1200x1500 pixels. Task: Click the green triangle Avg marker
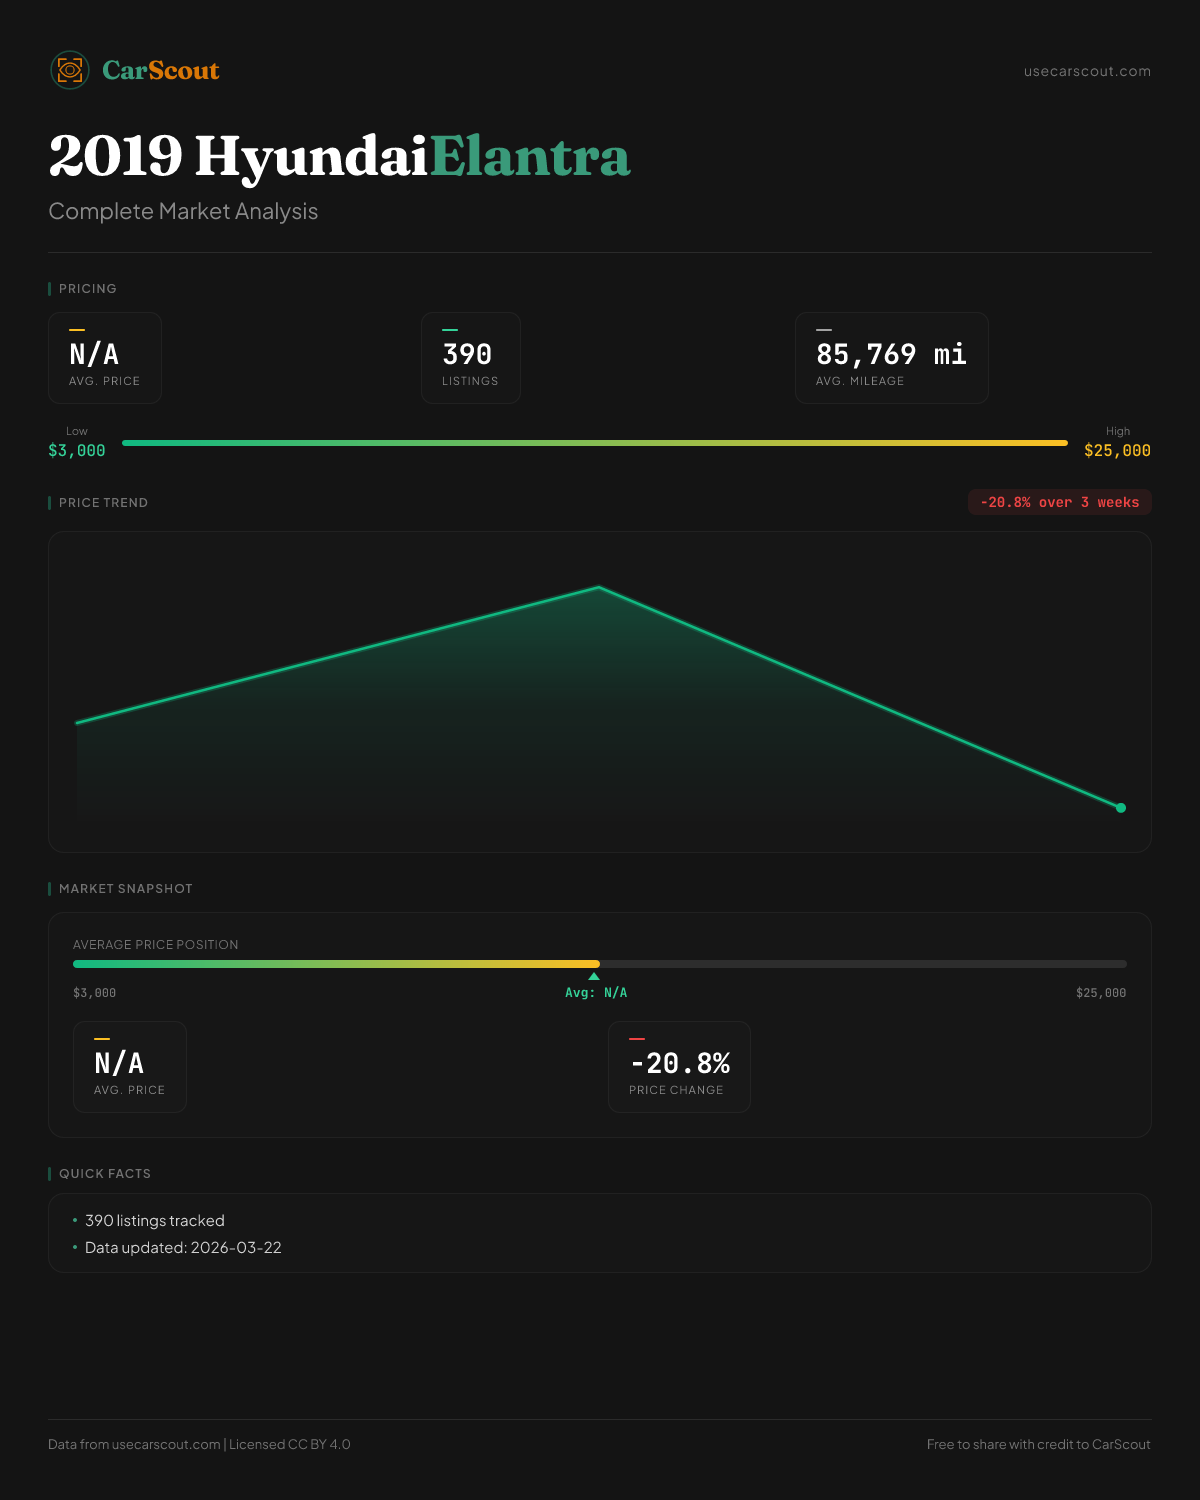[x=594, y=976]
